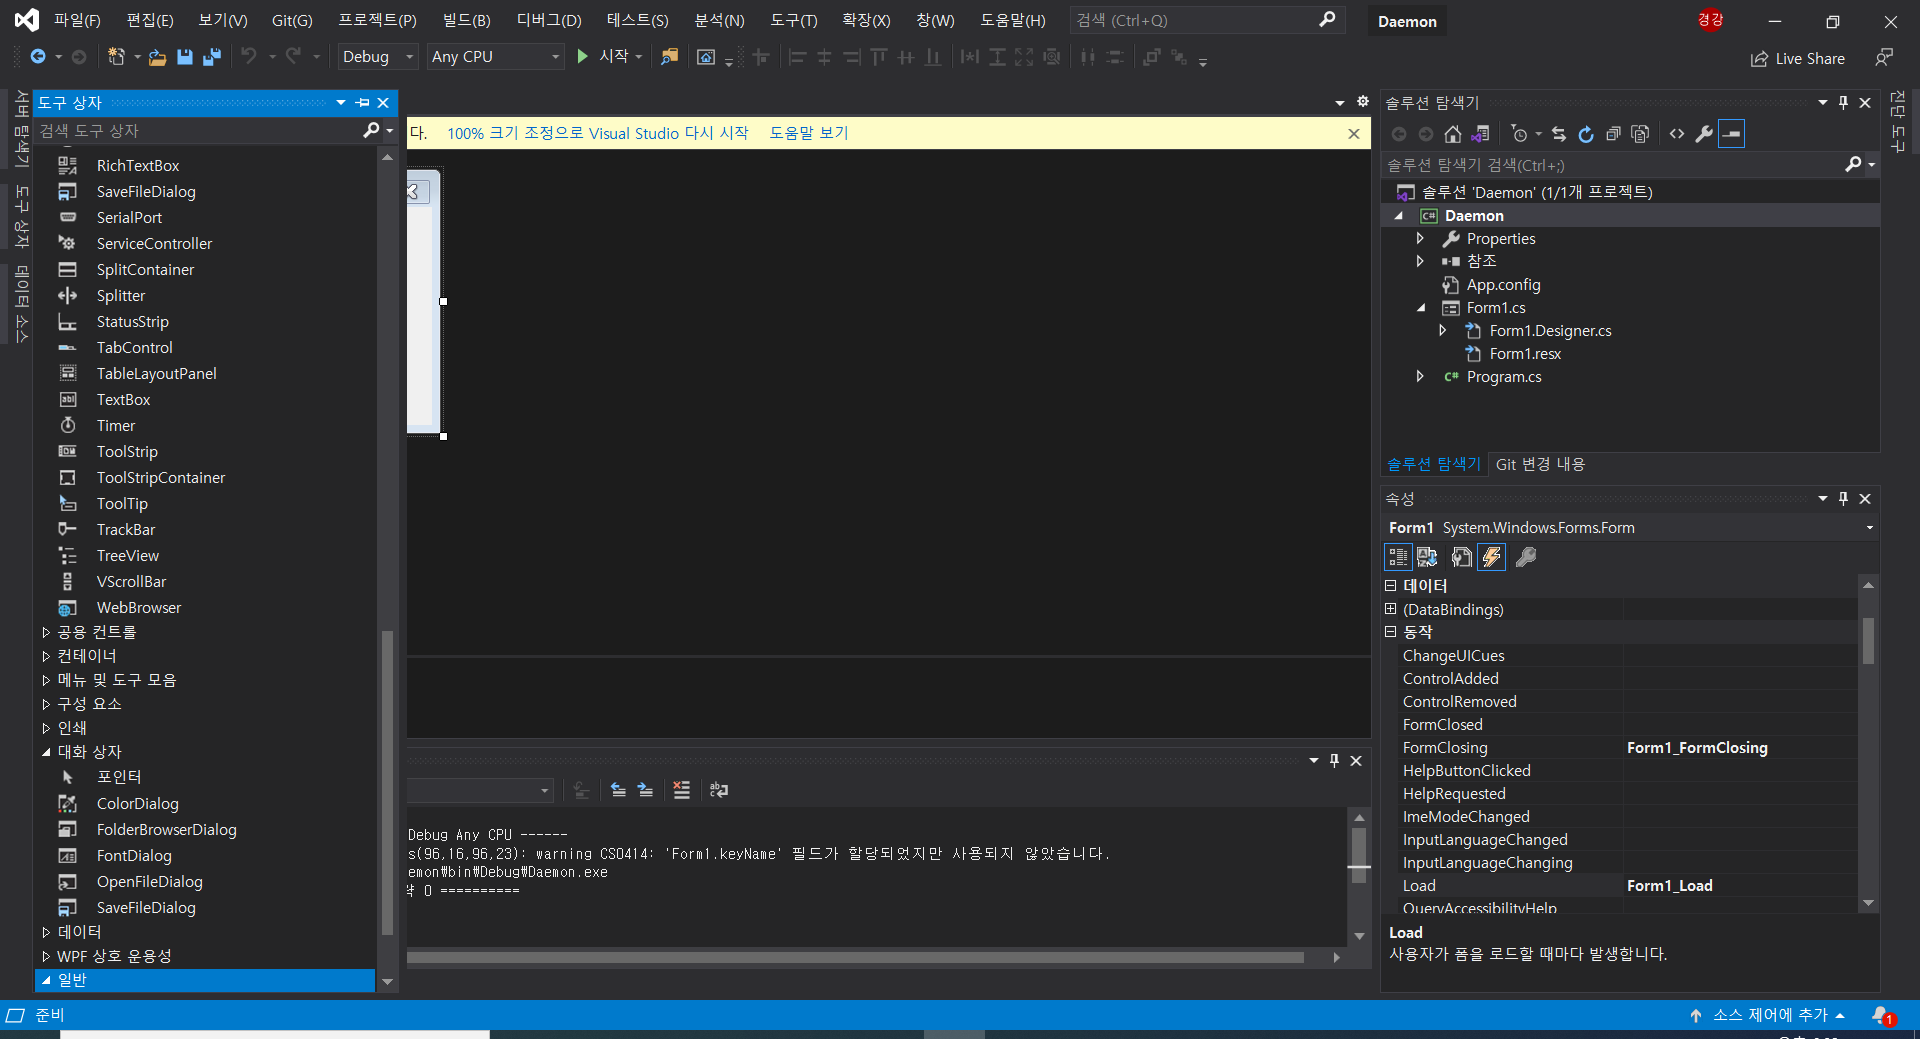This screenshot has height=1039, width=1920.
Task: Switch to 솔루션 탐색기 tab
Action: [1433, 464]
